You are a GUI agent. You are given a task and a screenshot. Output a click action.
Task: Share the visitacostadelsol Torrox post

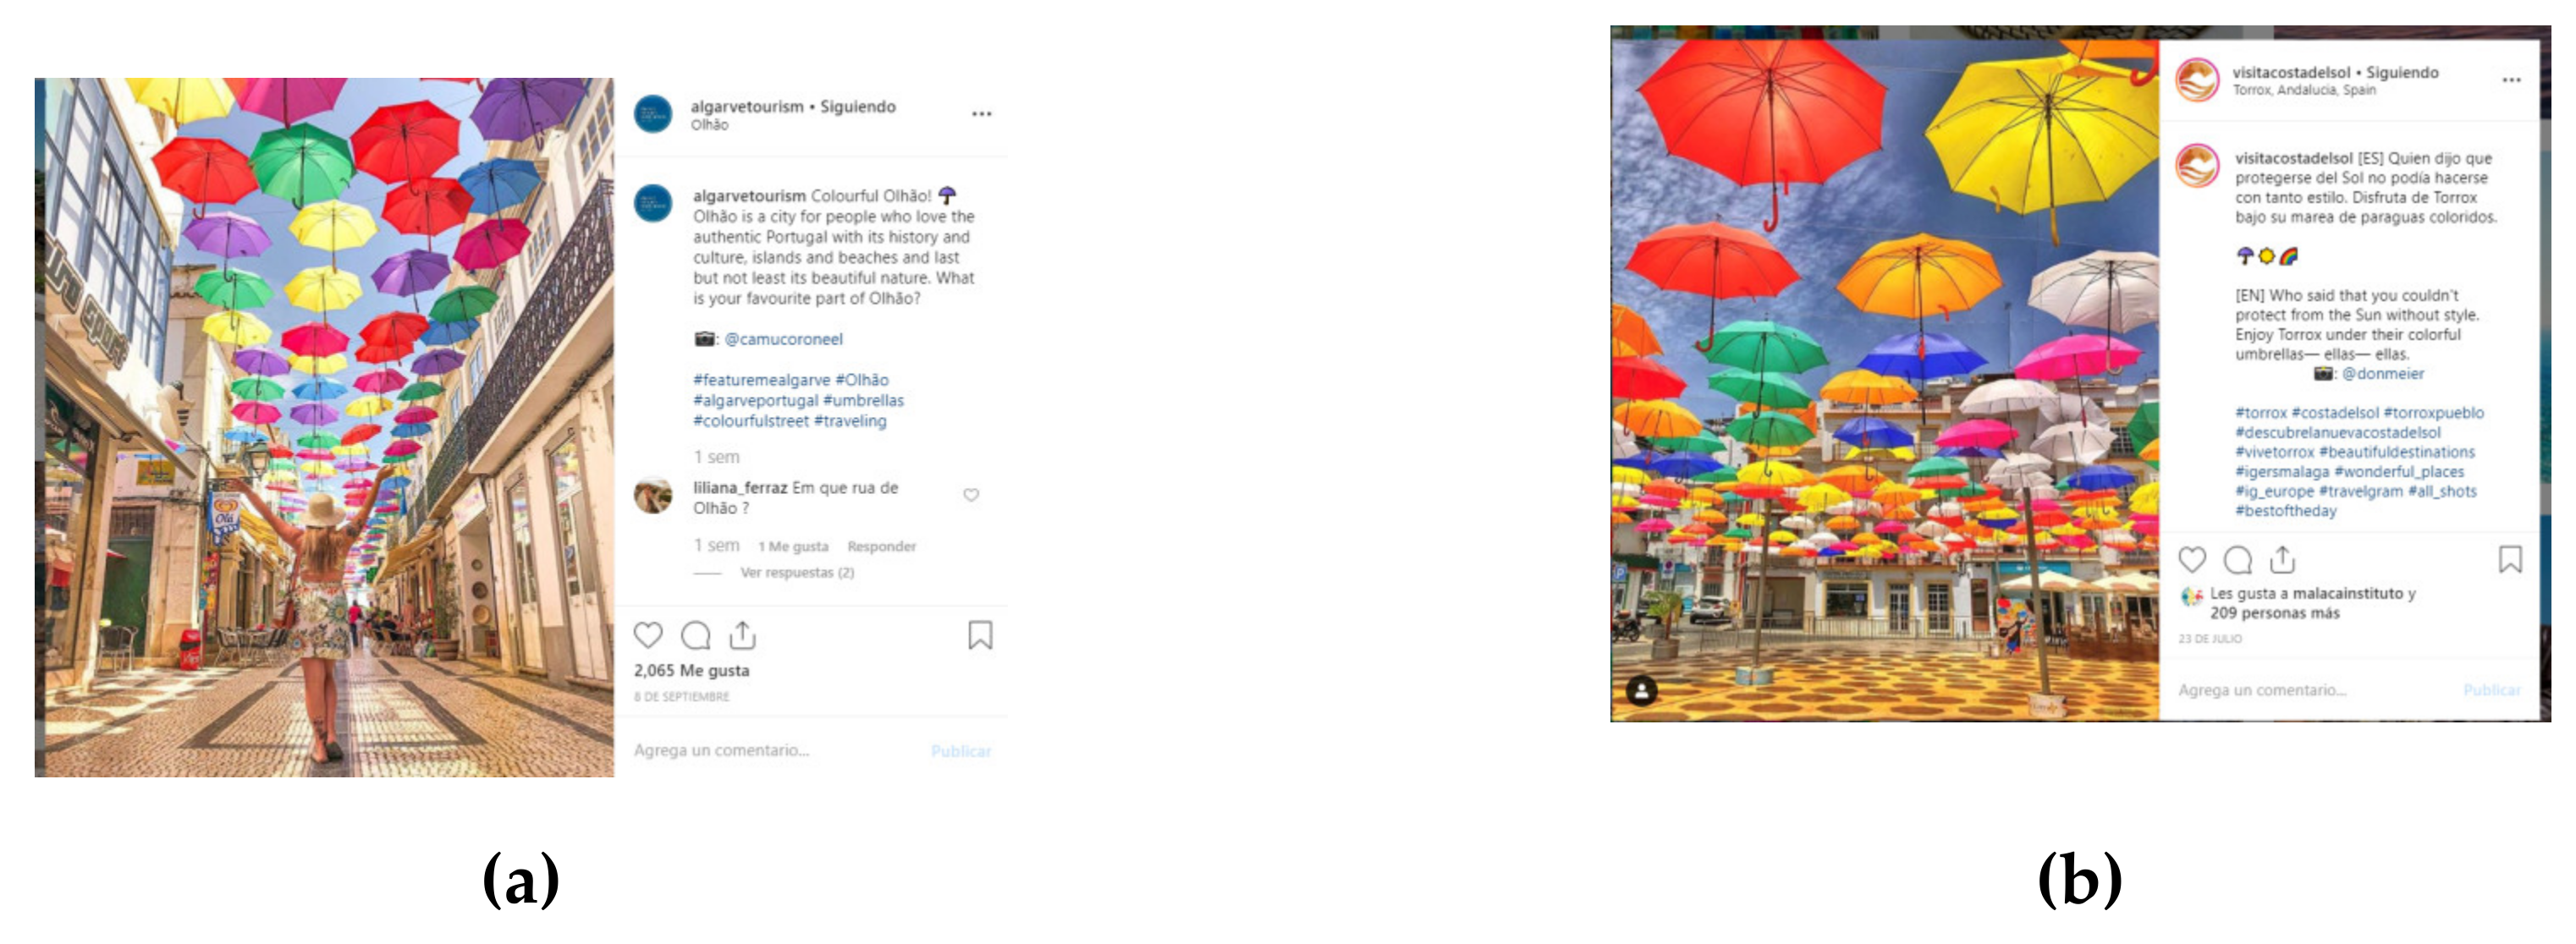pyautogui.click(x=2282, y=559)
